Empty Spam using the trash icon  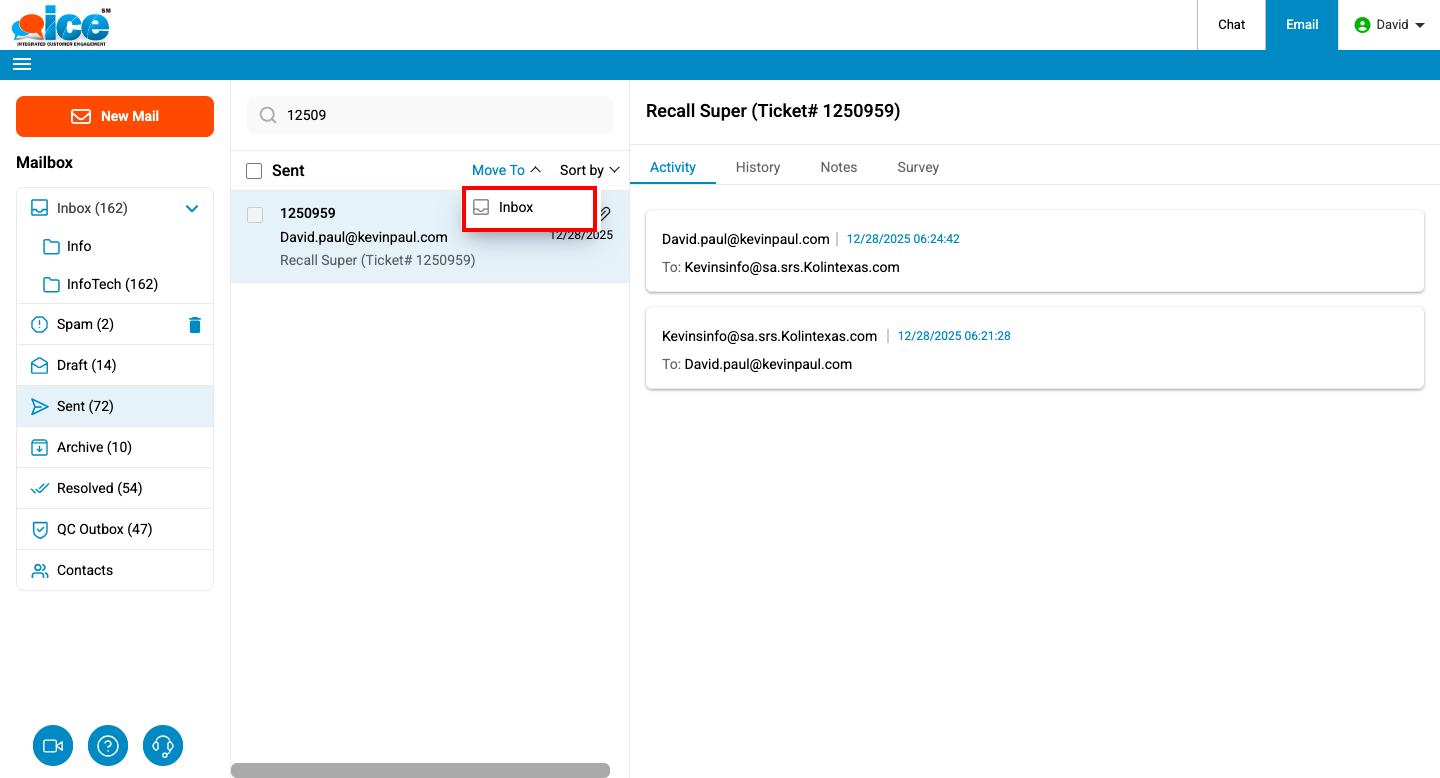[x=195, y=325]
